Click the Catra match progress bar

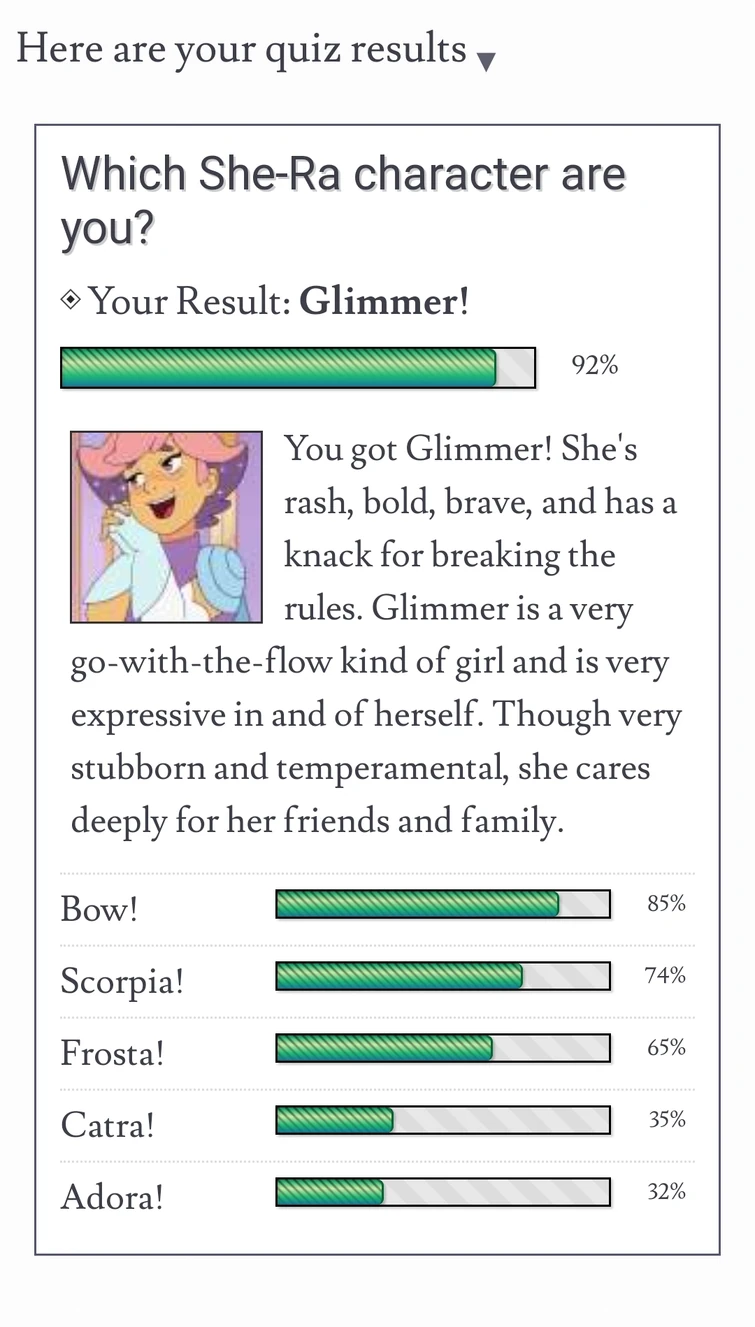coord(442,1120)
